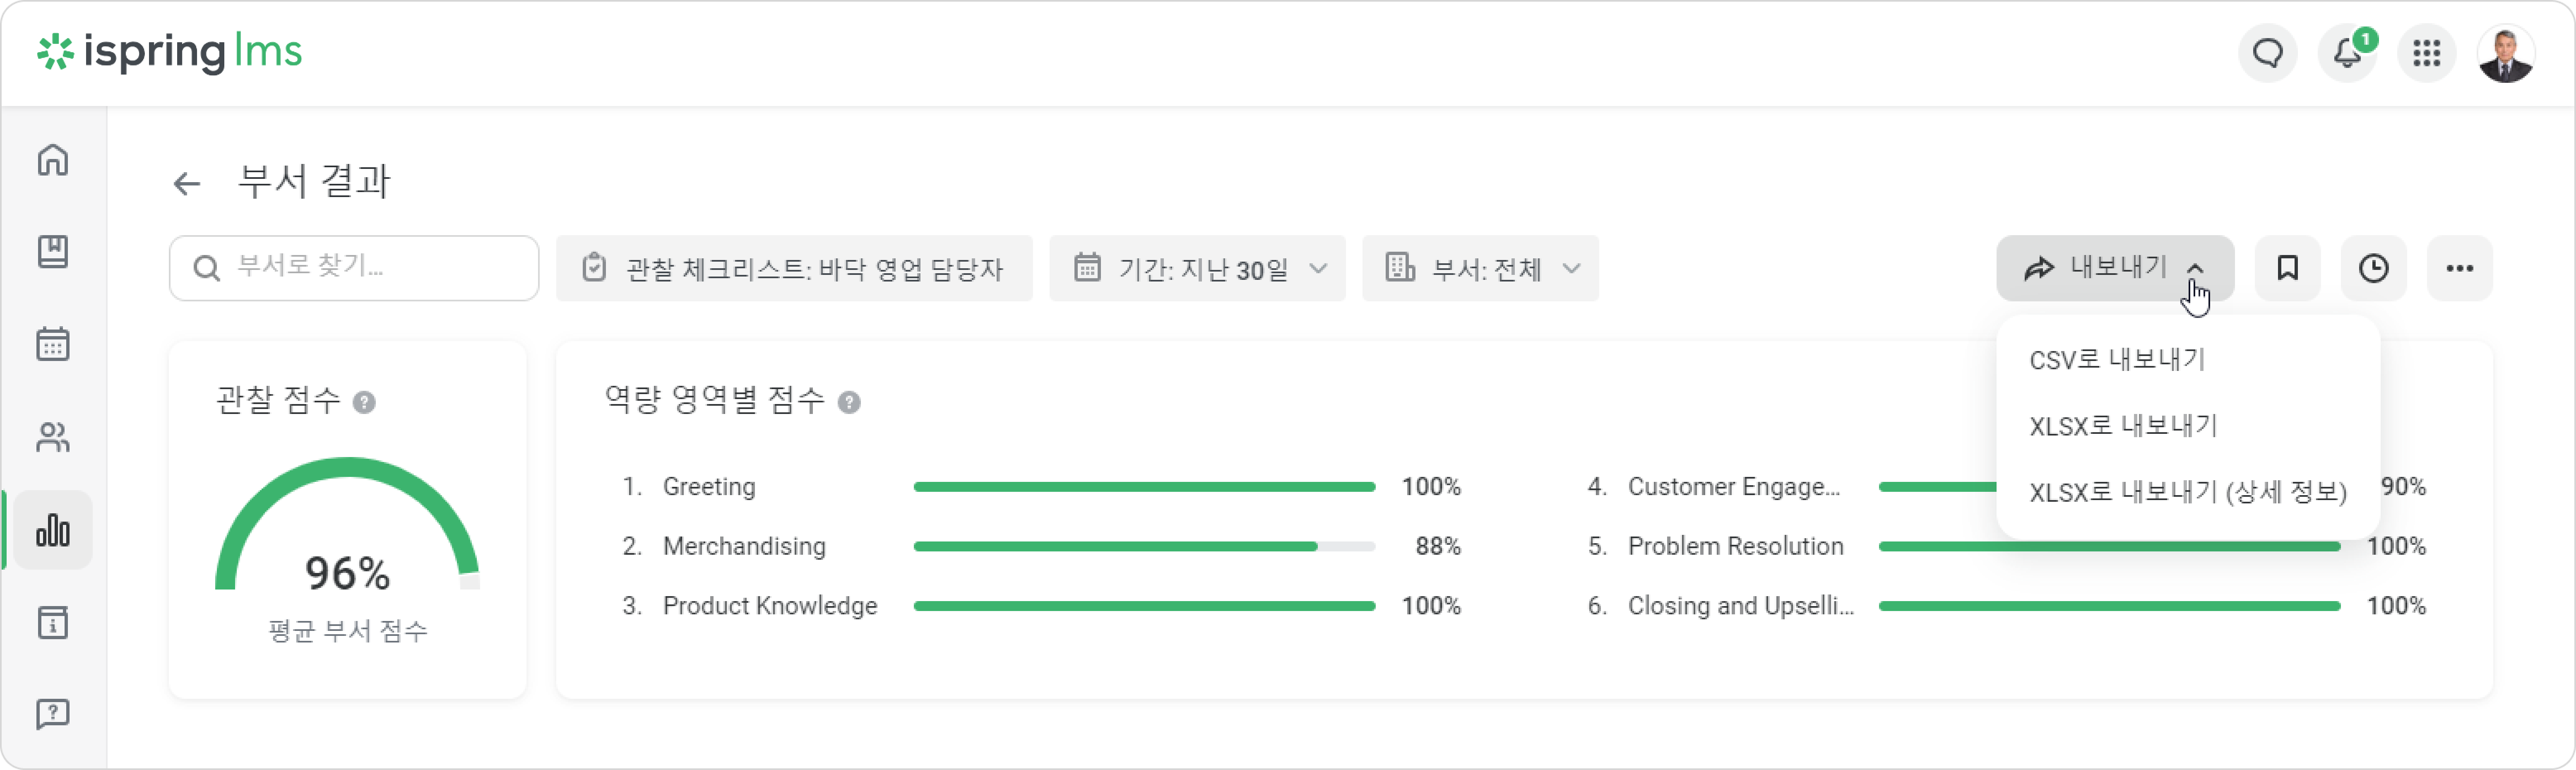
Task: Open the reports bar chart sidebar icon
Action: pyautogui.click(x=53, y=530)
